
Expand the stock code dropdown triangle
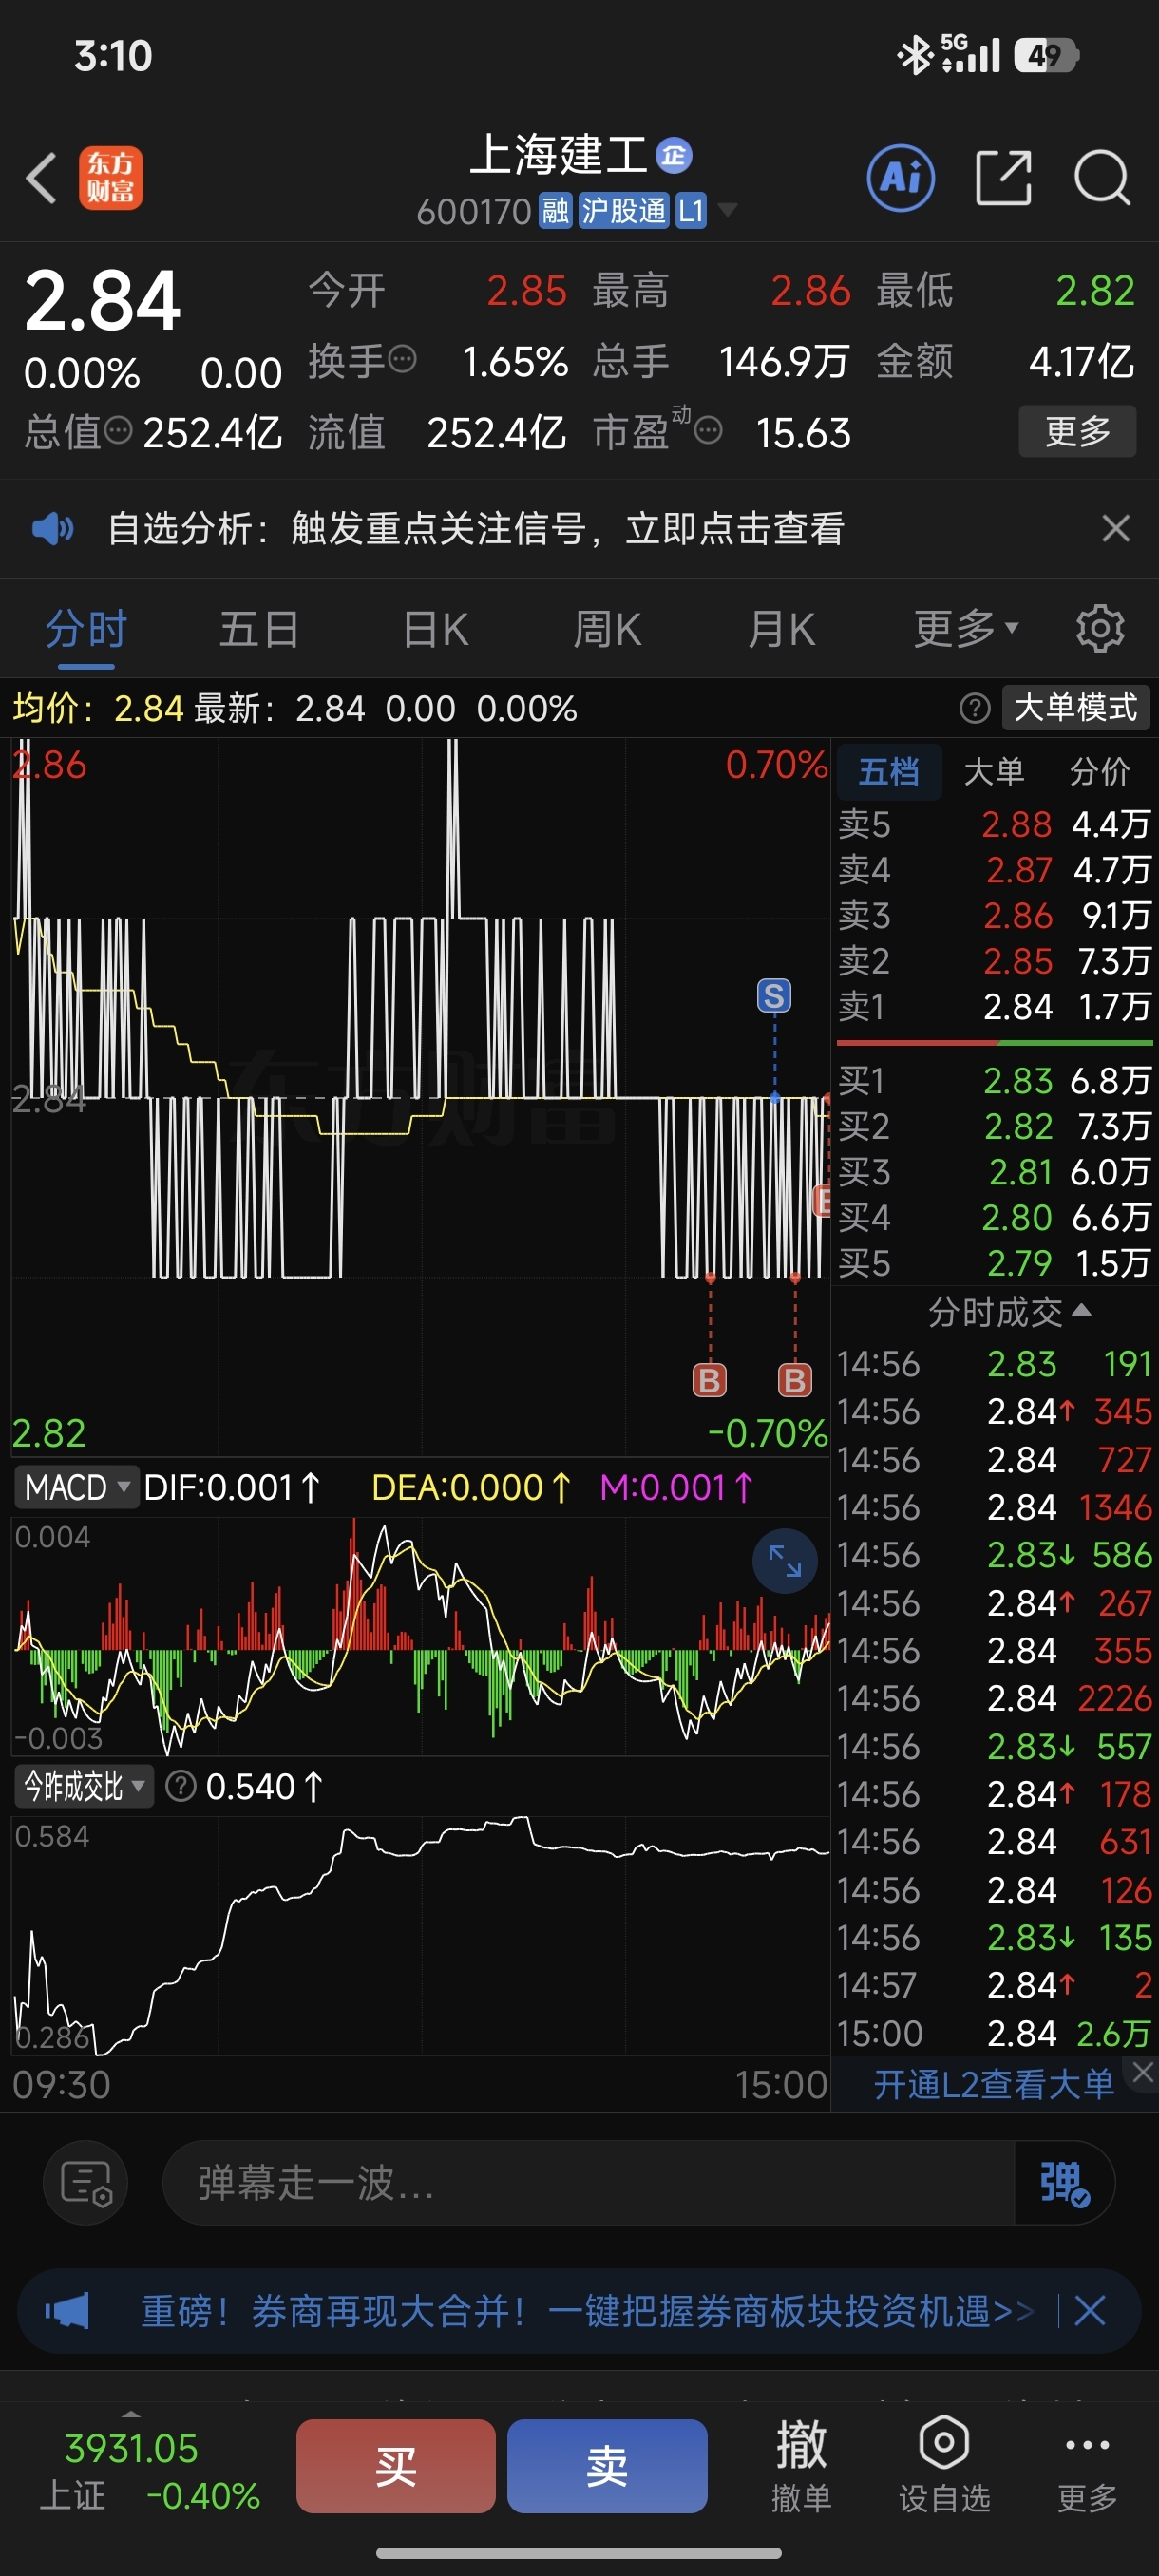[727, 210]
